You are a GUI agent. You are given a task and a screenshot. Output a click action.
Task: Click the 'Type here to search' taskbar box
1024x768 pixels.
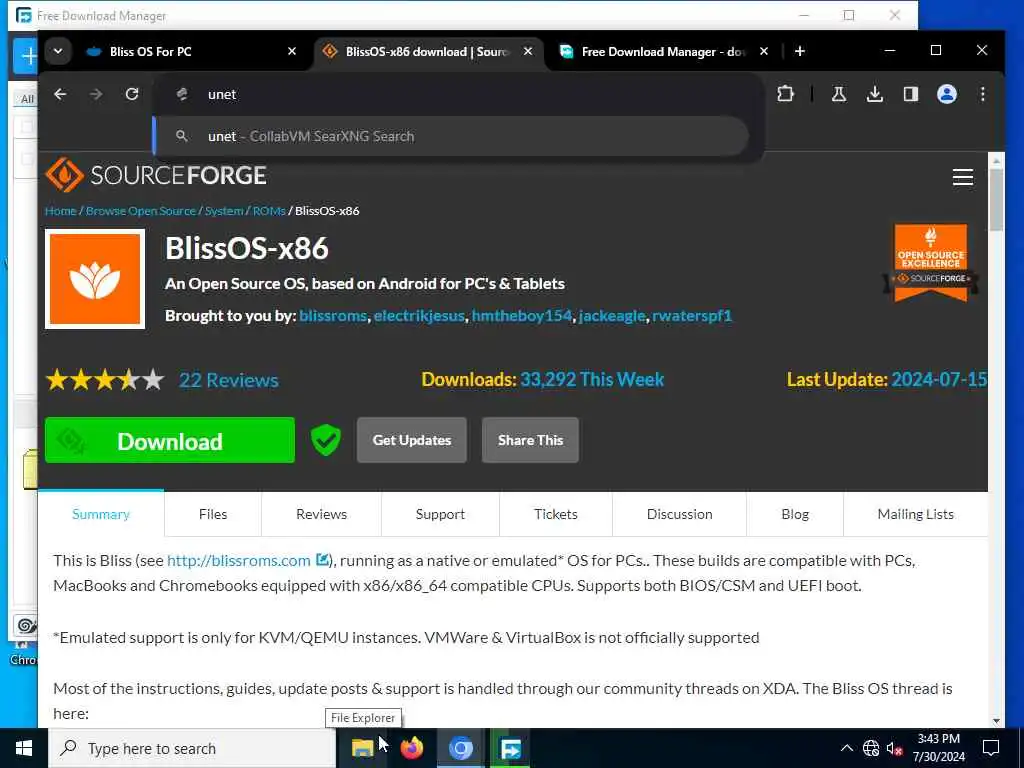coord(193,748)
